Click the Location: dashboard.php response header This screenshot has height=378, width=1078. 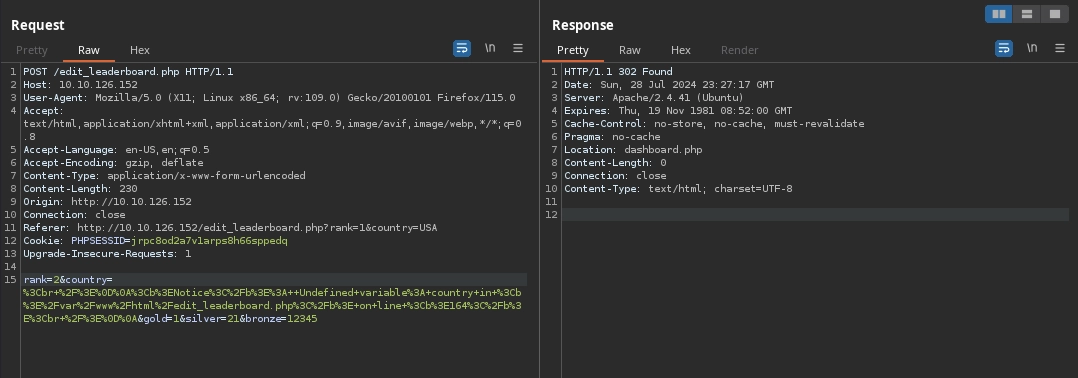(x=633, y=150)
